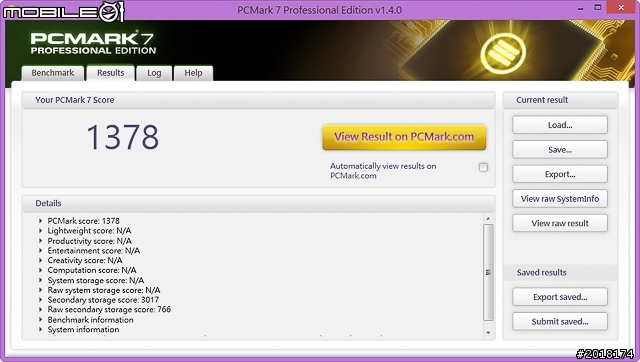Expand the System storage score row

tap(40, 280)
